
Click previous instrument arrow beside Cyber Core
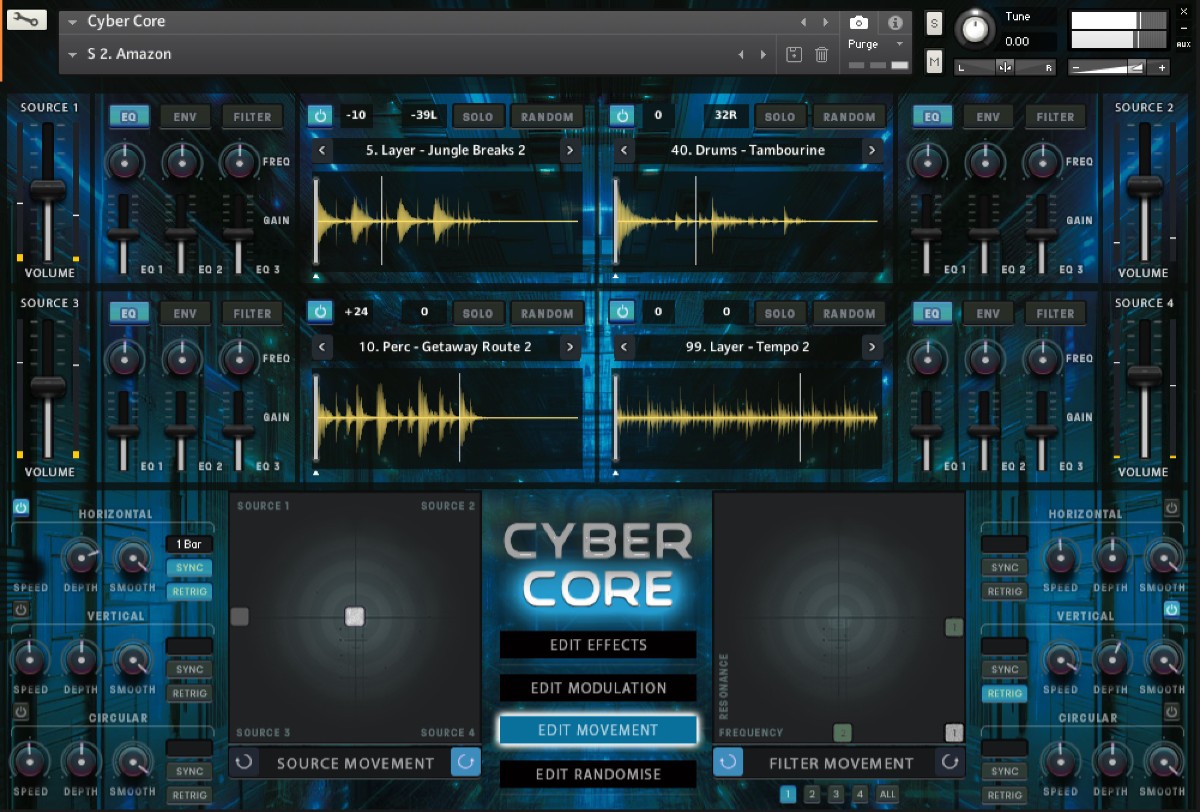(x=803, y=22)
